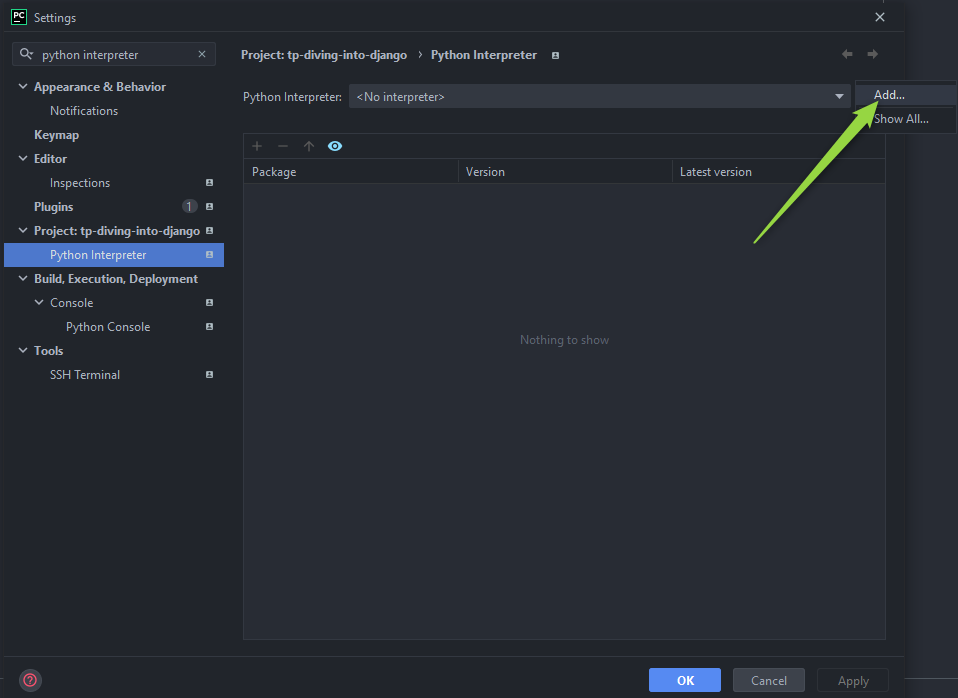Navigate forward with the right arrow icon
Viewport: 958px width, 698px height.
[x=873, y=55]
